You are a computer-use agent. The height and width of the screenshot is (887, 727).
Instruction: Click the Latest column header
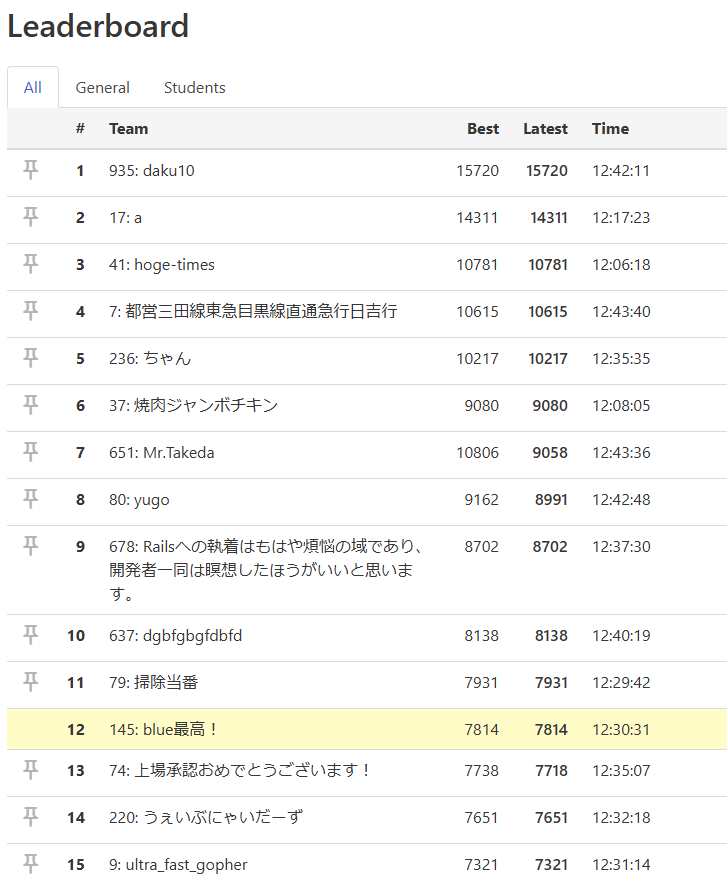[x=545, y=129]
